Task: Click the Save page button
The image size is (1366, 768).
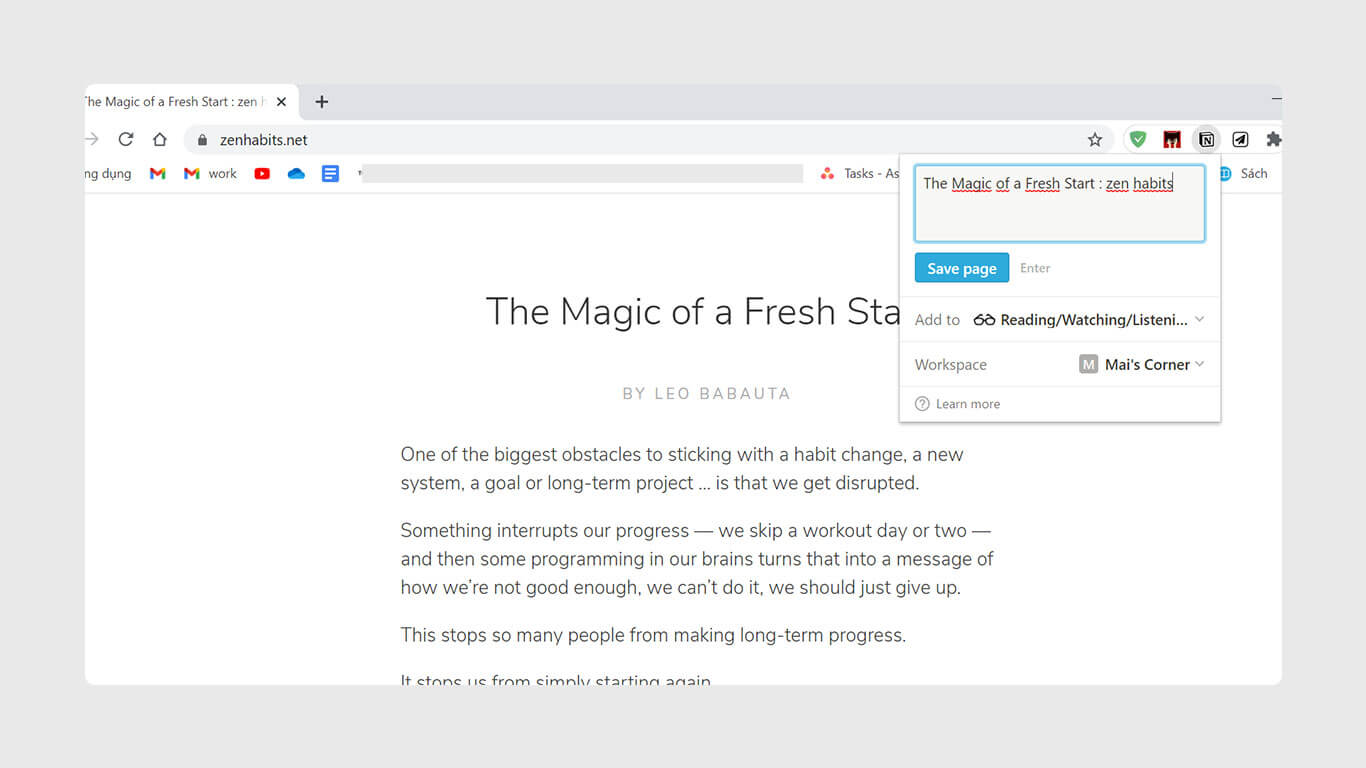Action: coord(961,268)
